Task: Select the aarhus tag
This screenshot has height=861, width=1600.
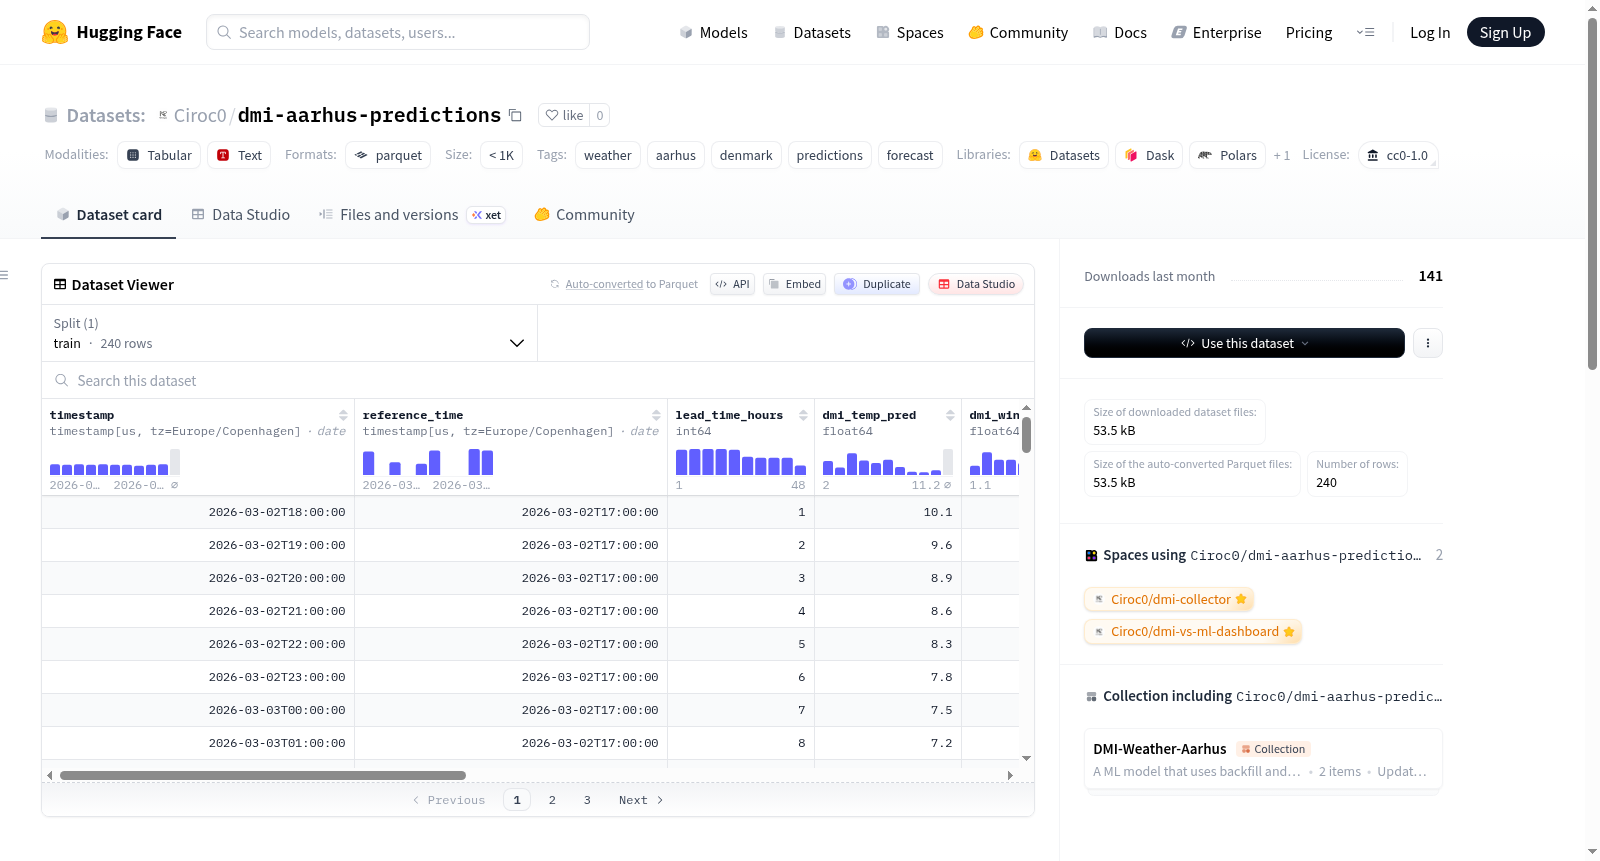Action: (676, 155)
